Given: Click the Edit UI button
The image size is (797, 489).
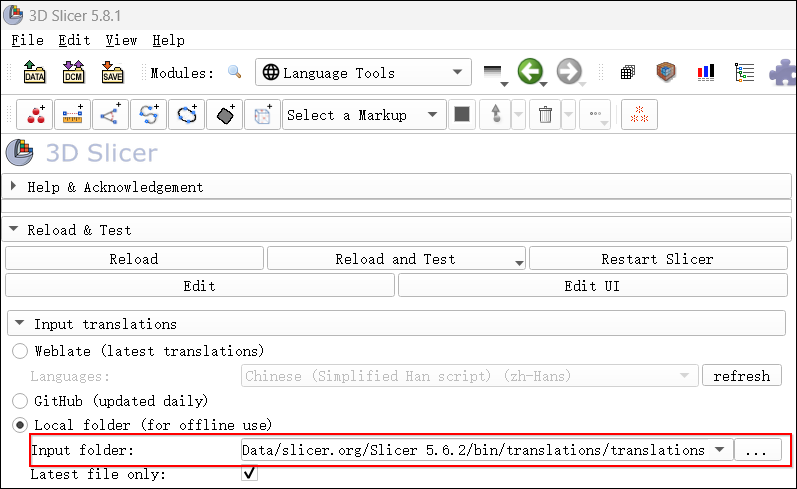Looking at the screenshot, I should click(596, 286).
